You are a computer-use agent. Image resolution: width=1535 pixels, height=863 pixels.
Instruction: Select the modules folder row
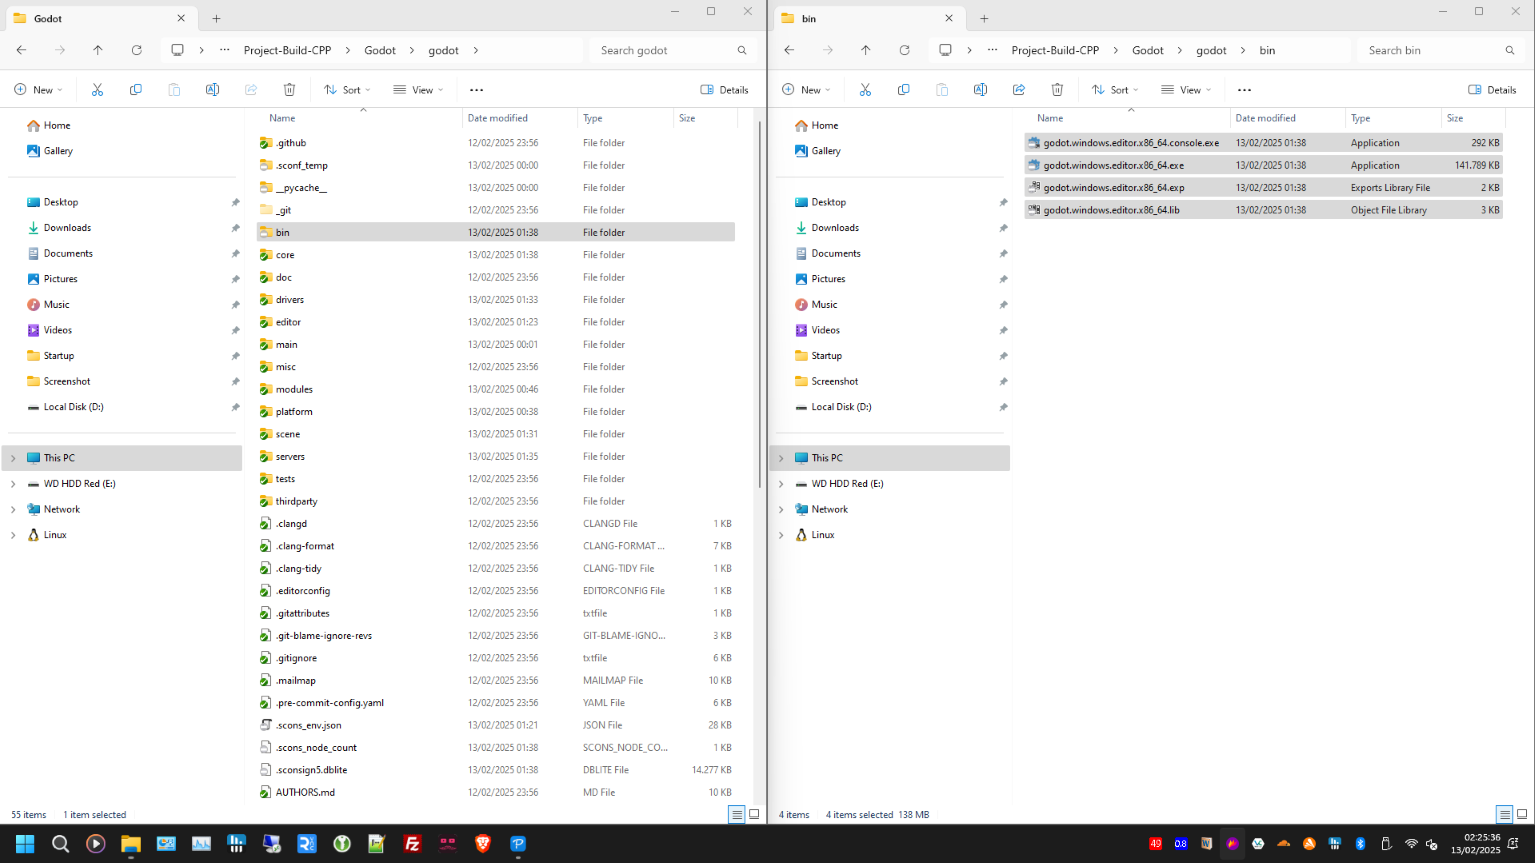point(496,389)
